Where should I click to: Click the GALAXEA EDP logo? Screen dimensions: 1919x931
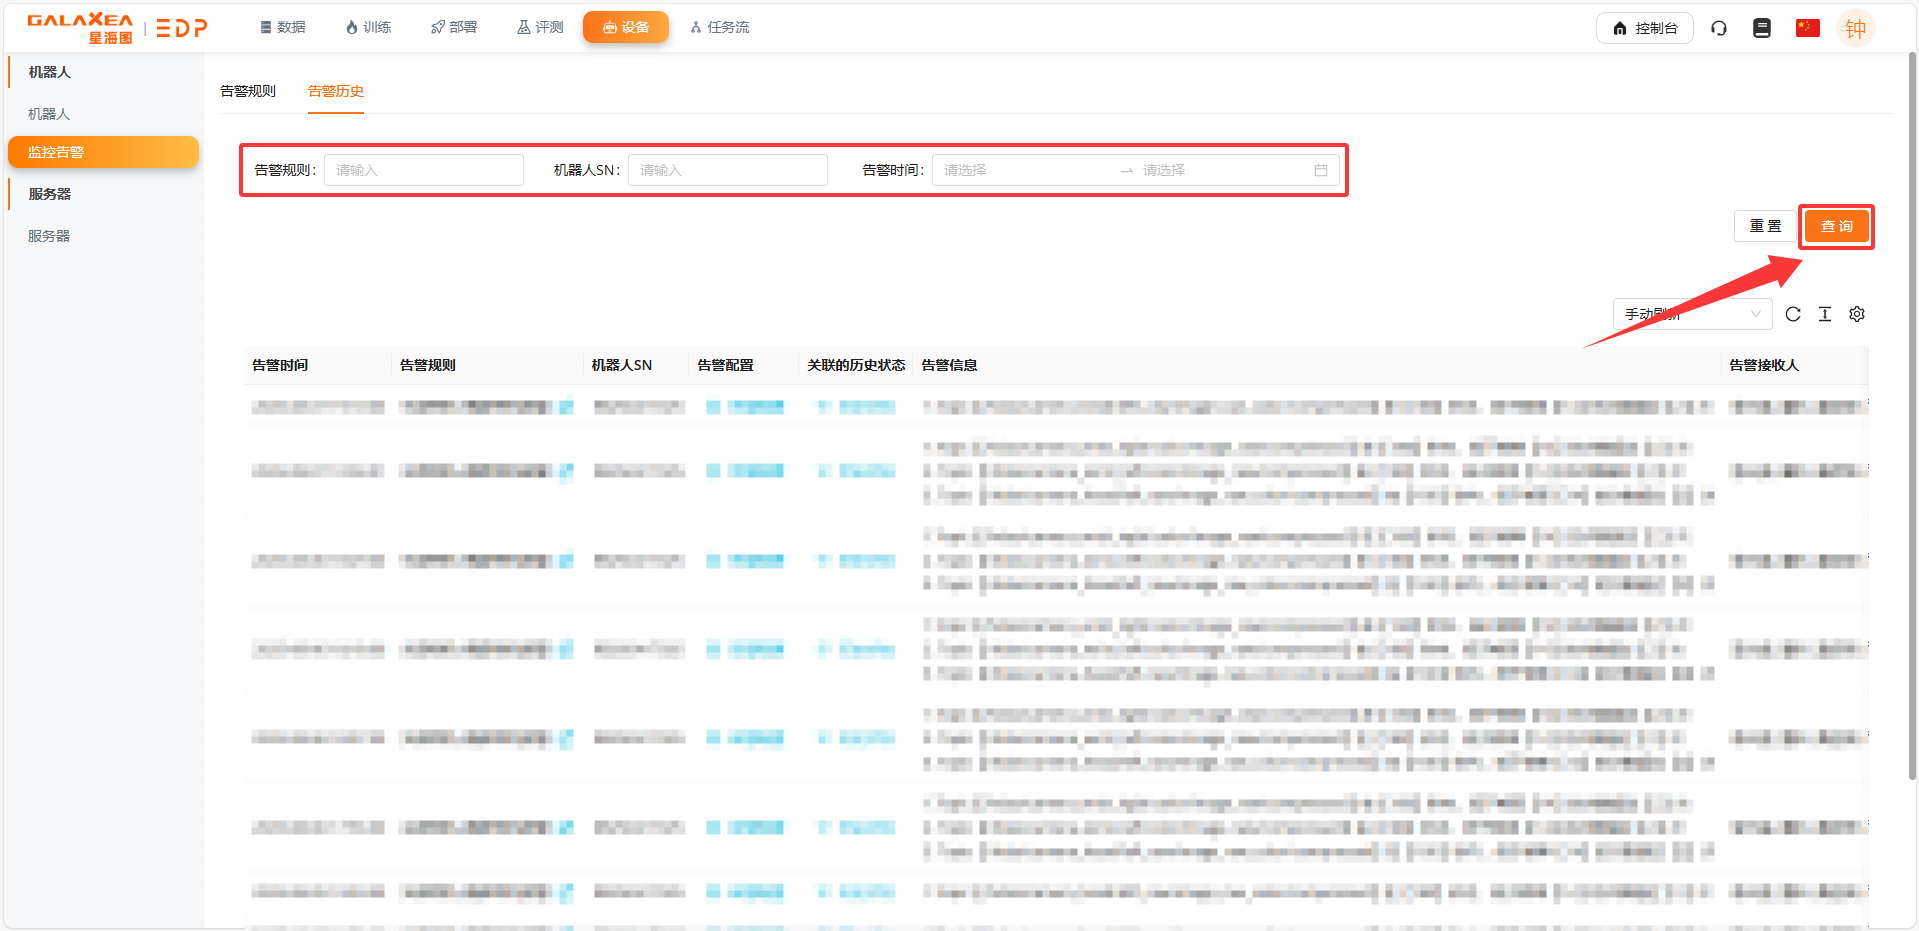pyautogui.click(x=117, y=28)
